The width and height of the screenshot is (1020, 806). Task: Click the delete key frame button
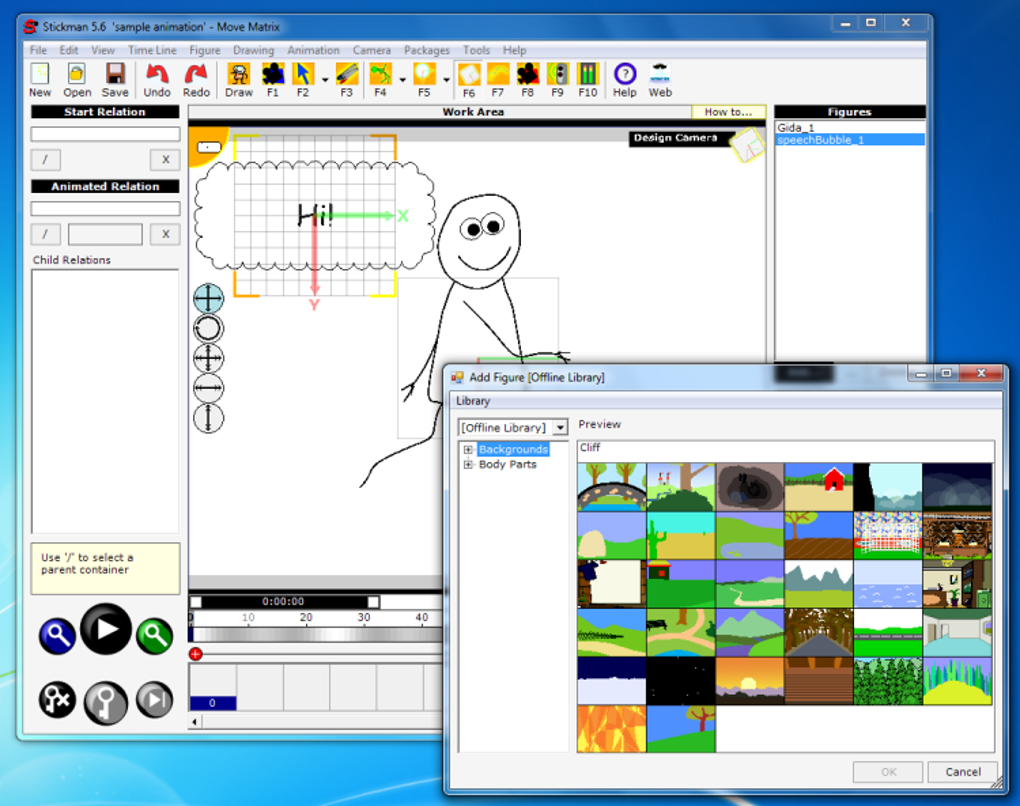pyautogui.click(x=57, y=700)
